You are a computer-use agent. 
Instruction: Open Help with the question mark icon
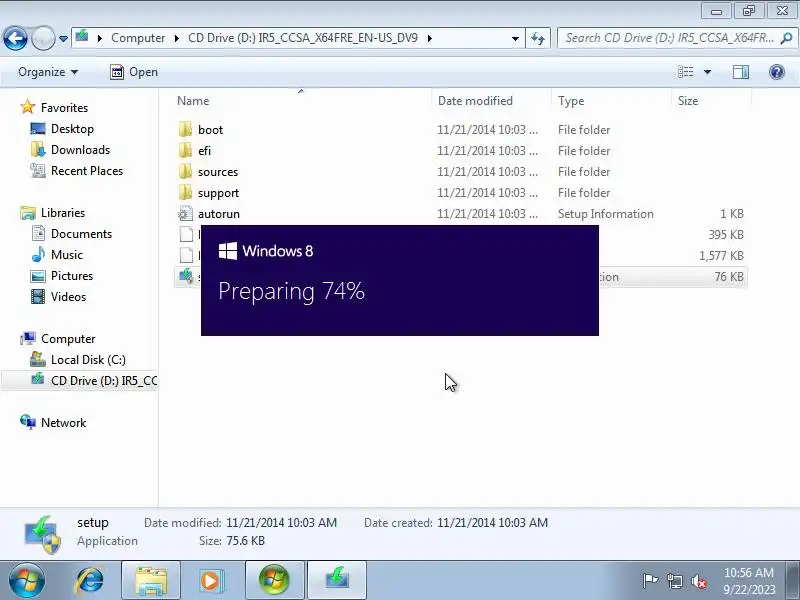click(777, 72)
